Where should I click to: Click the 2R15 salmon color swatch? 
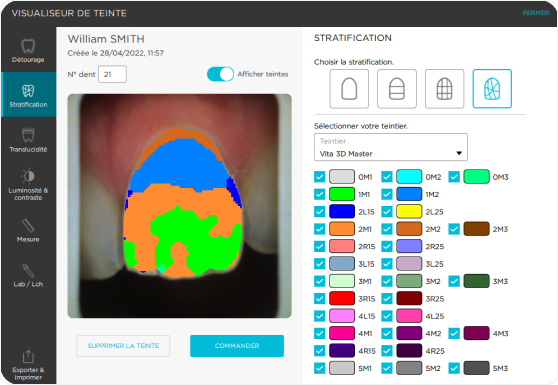(342, 247)
